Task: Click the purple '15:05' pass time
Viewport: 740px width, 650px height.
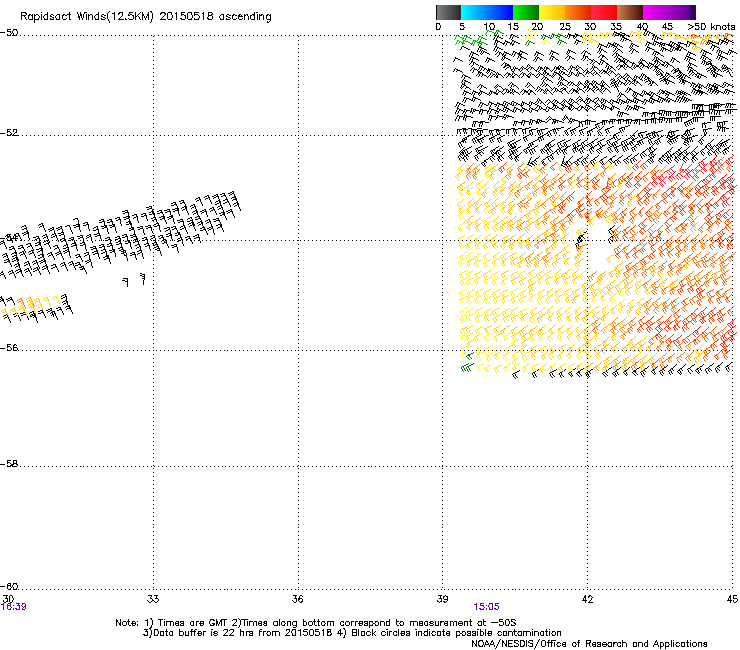Action: (x=486, y=607)
